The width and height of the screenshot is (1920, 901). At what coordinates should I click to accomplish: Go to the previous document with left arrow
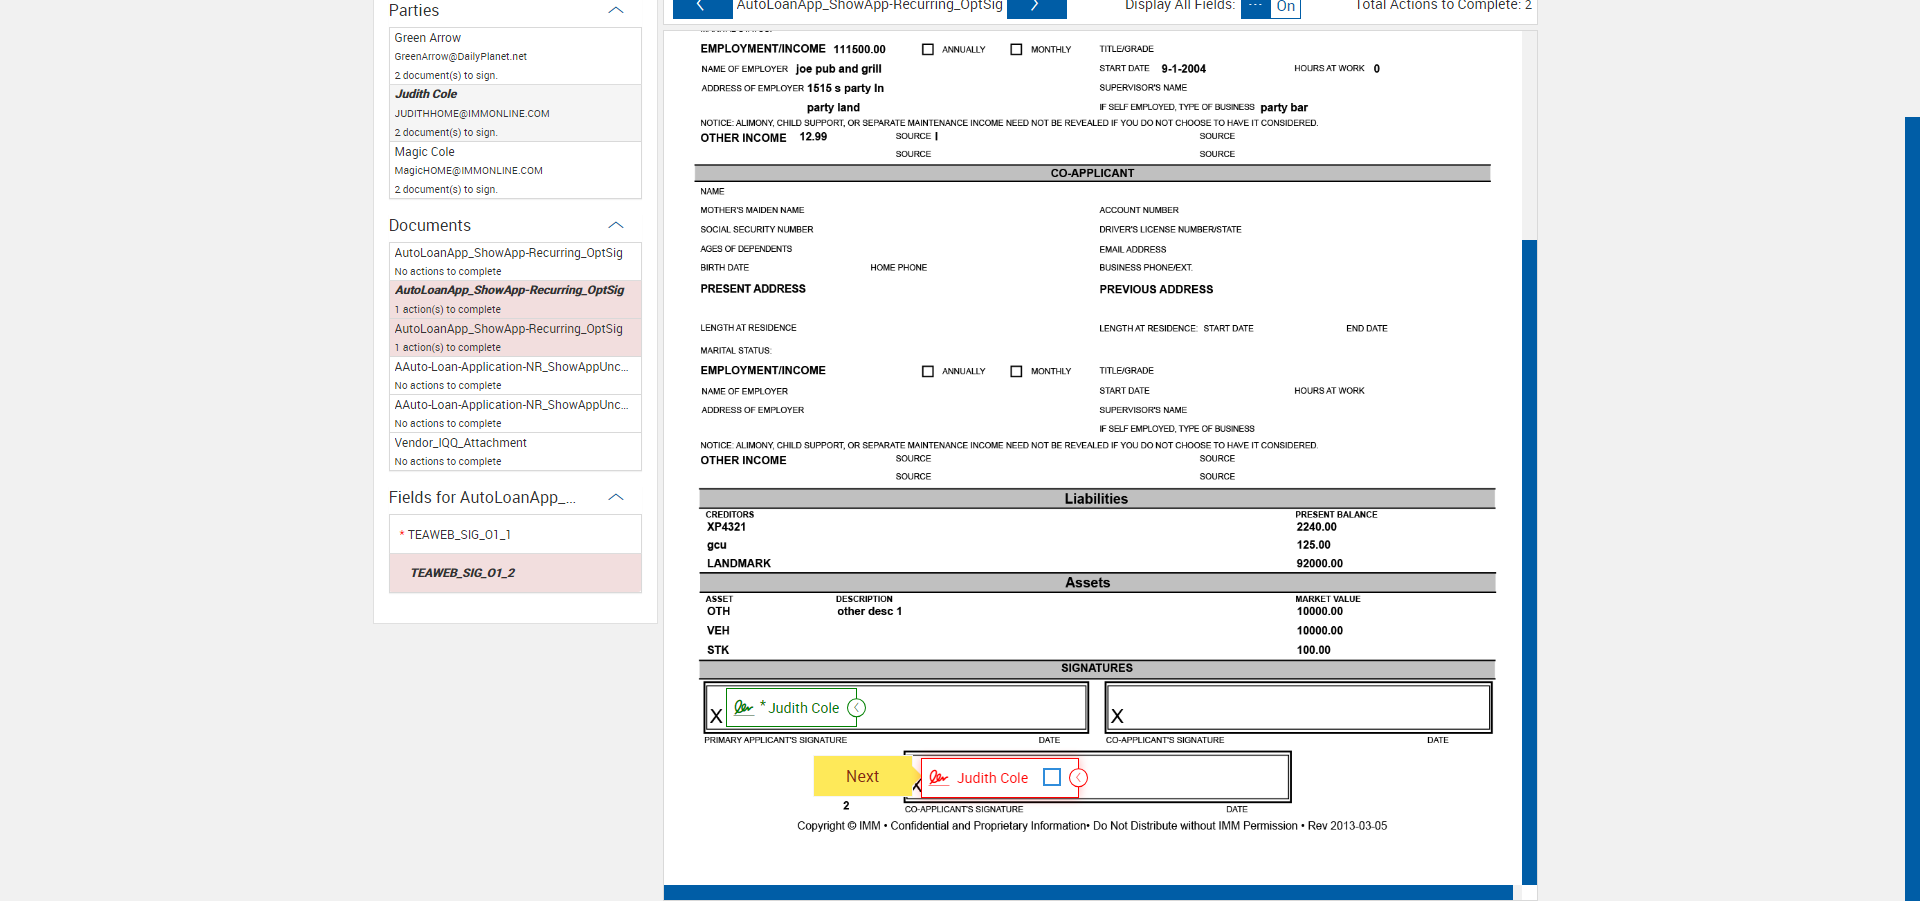(x=702, y=7)
